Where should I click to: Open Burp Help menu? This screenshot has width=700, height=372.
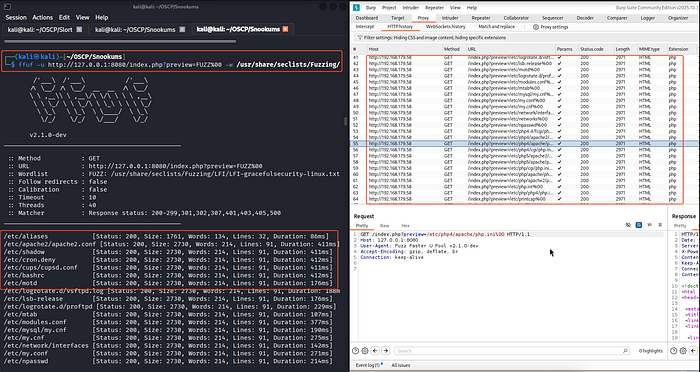coord(472,8)
